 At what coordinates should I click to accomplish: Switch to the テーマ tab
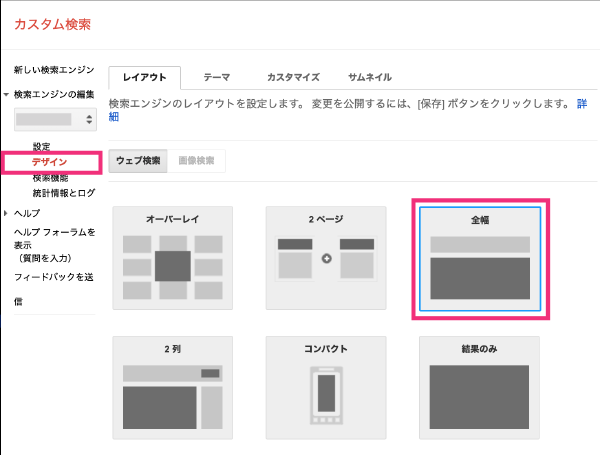[x=217, y=77]
